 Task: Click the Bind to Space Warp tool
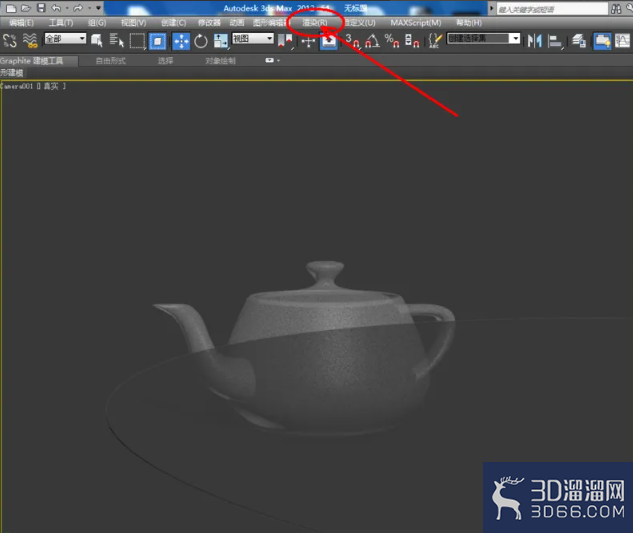[x=30, y=40]
